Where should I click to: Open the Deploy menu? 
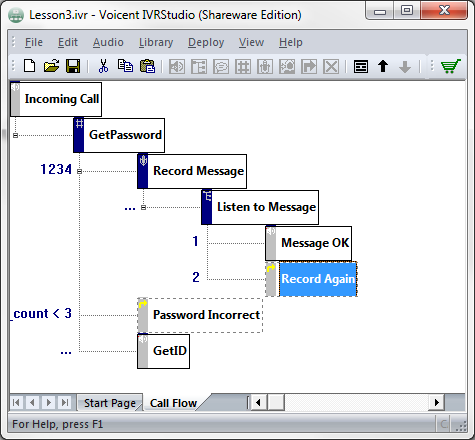[x=206, y=42]
